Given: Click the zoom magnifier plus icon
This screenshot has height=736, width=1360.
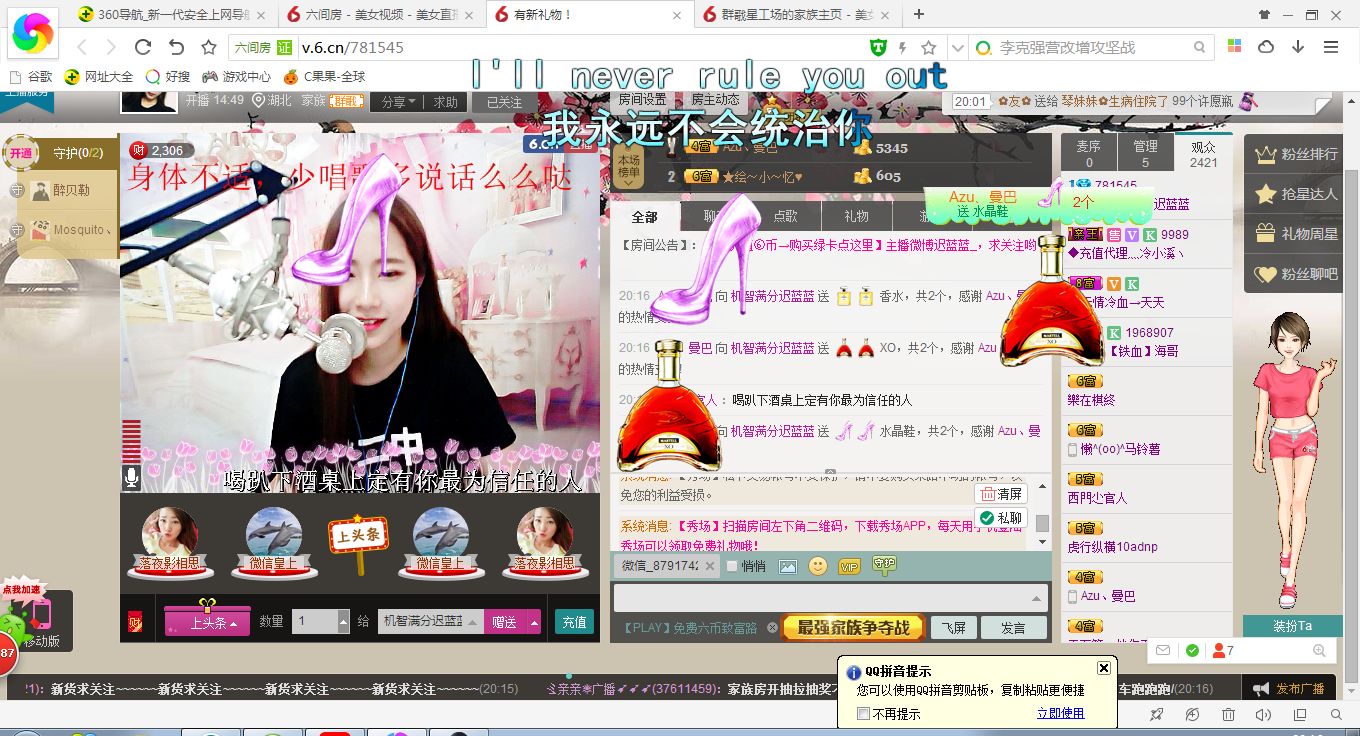Looking at the screenshot, I should point(1322,650).
